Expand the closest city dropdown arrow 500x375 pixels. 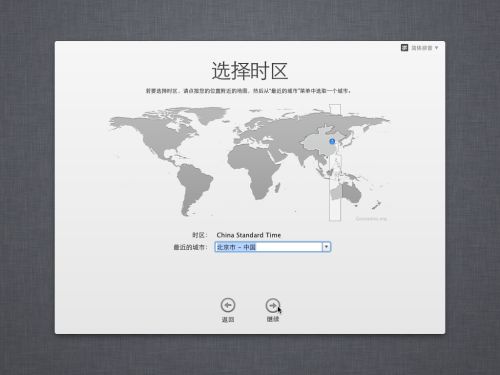[326, 247]
